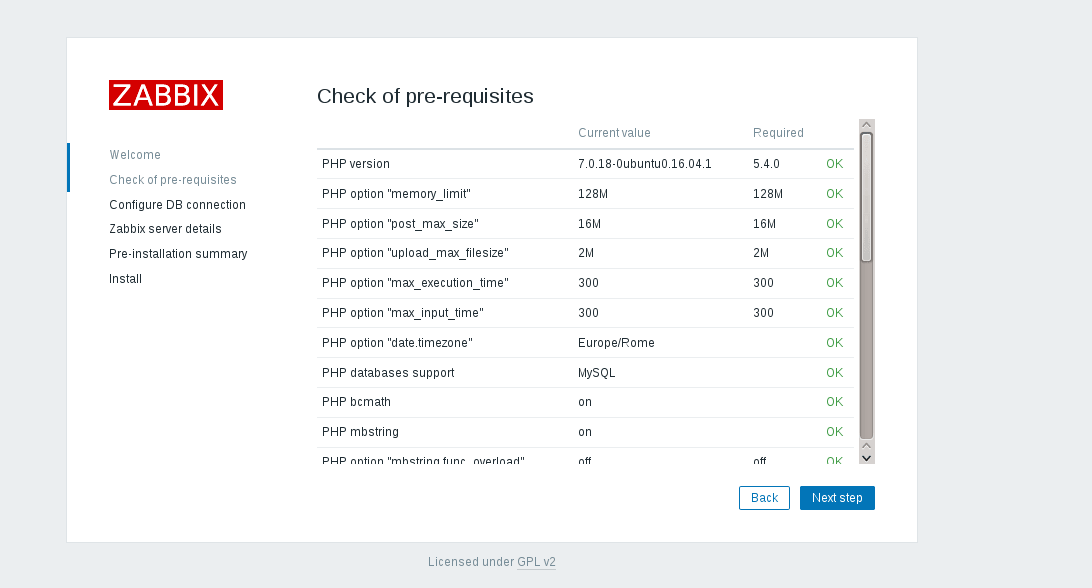Open Pre-installation summary step

pyautogui.click(x=178, y=254)
